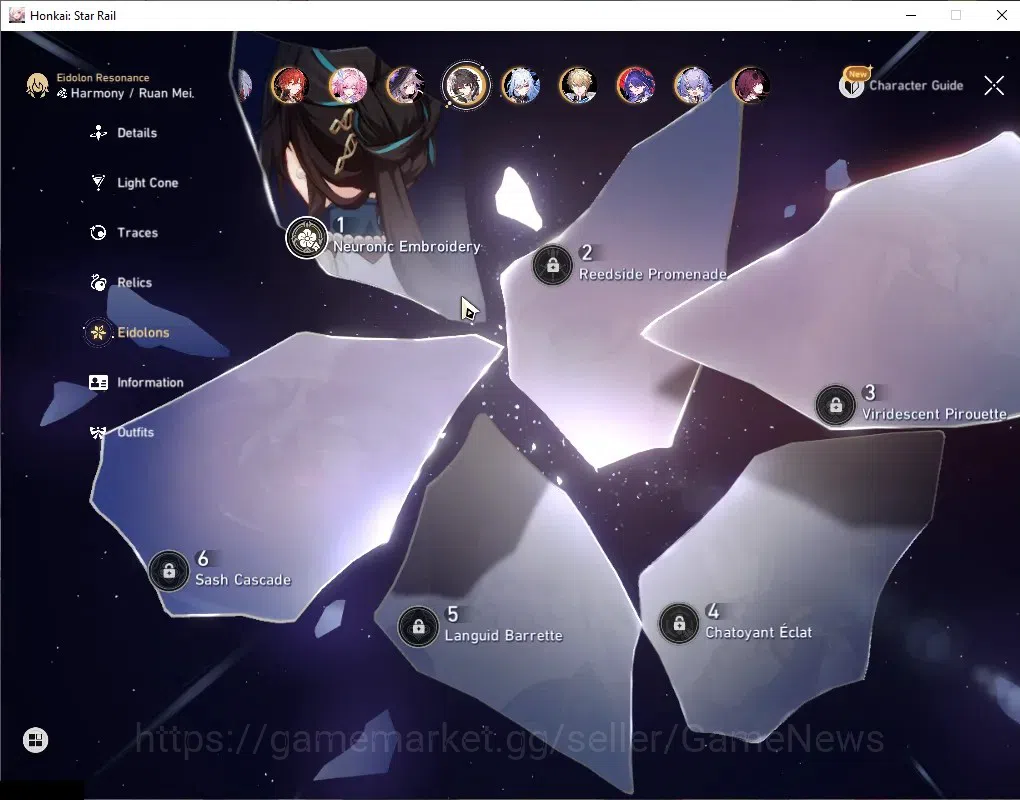The image size is (1020, 800).
Task: Click the Neuronic Embroidery label
Action: point(407,247)
